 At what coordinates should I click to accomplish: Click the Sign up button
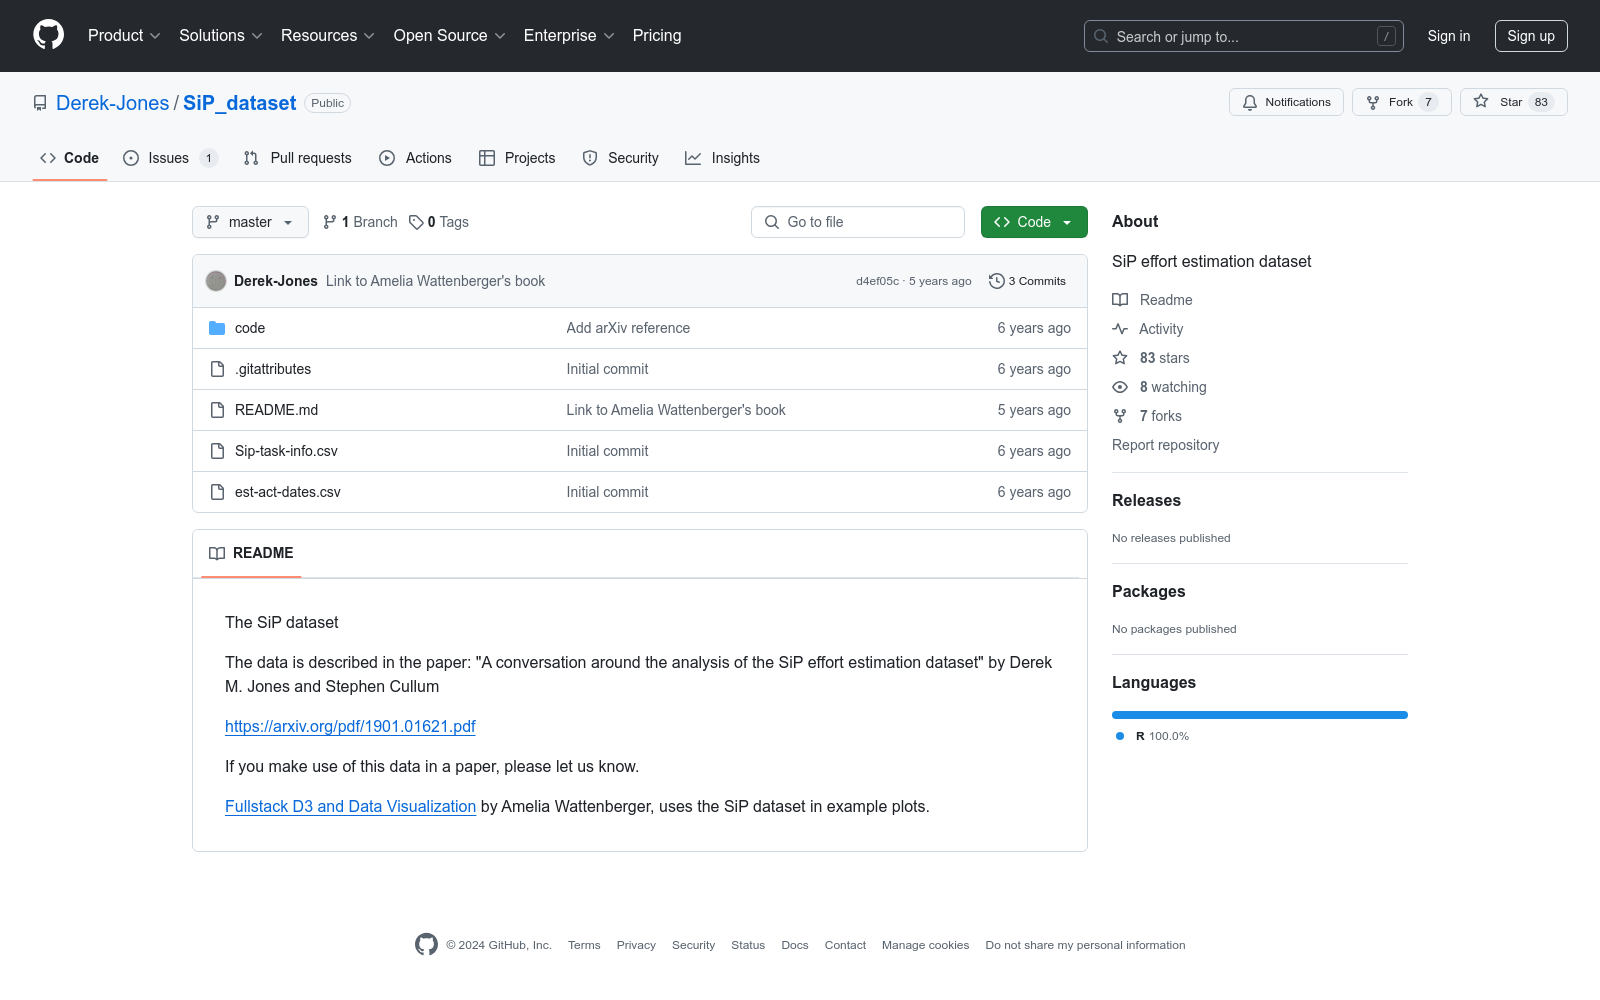(x=1531, y=36)
